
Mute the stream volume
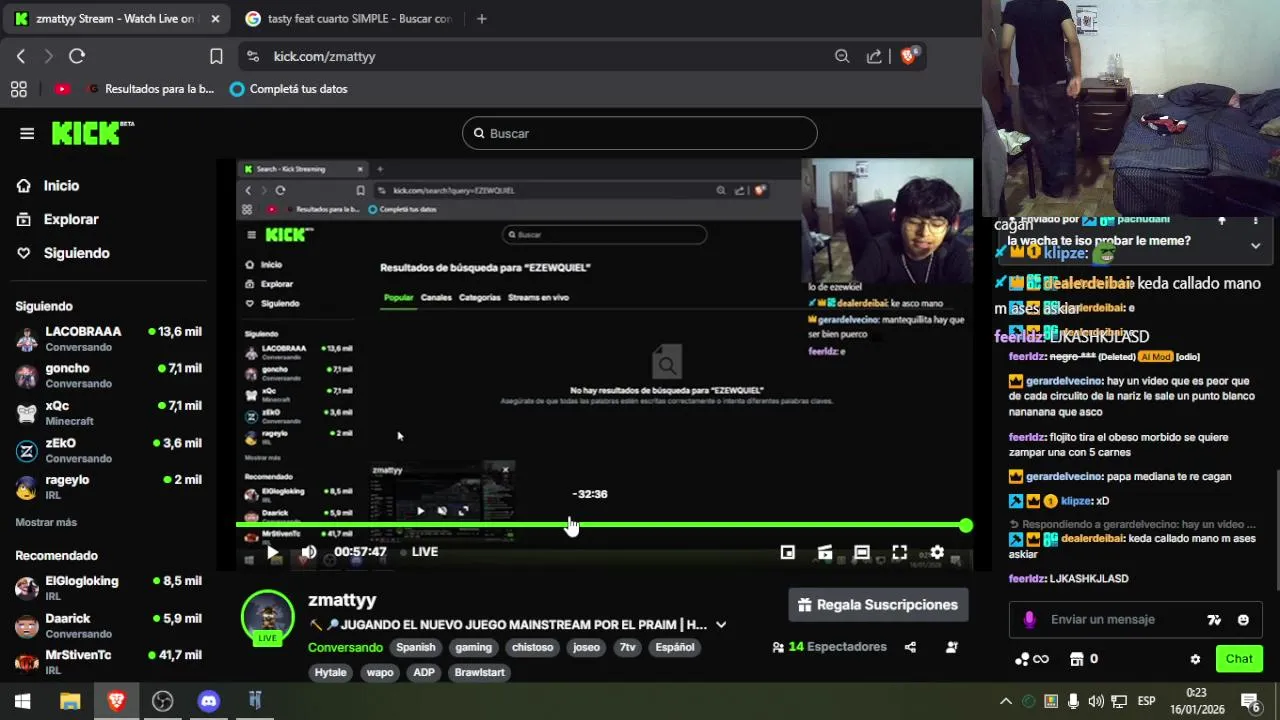(x=308, y=552)
